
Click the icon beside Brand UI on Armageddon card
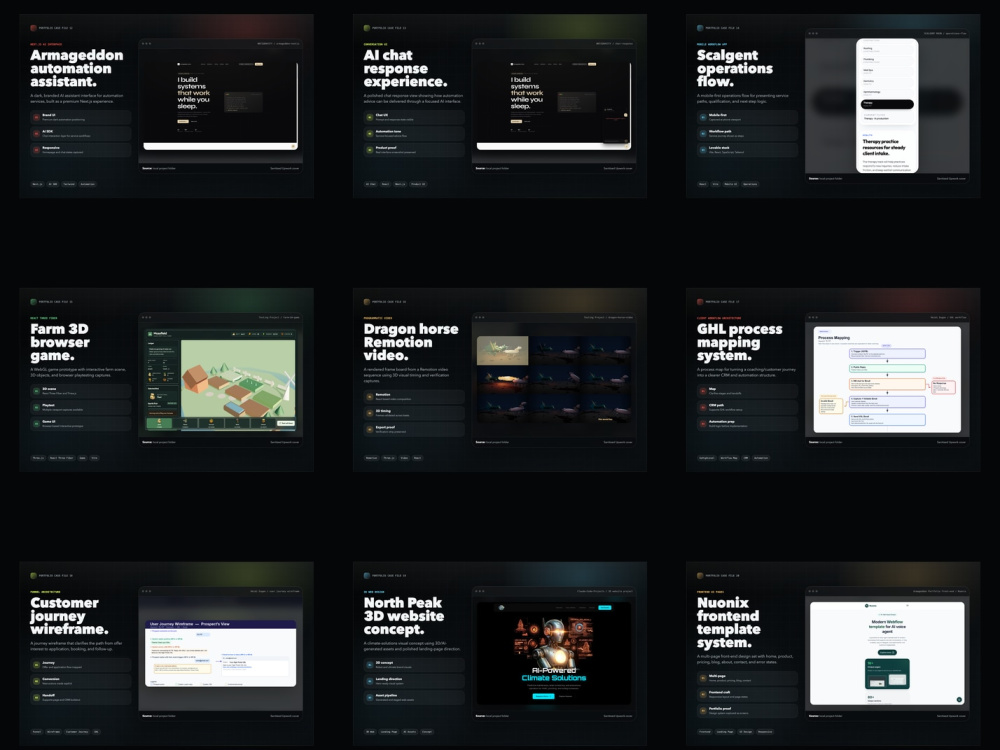click(x=36, y=117)
